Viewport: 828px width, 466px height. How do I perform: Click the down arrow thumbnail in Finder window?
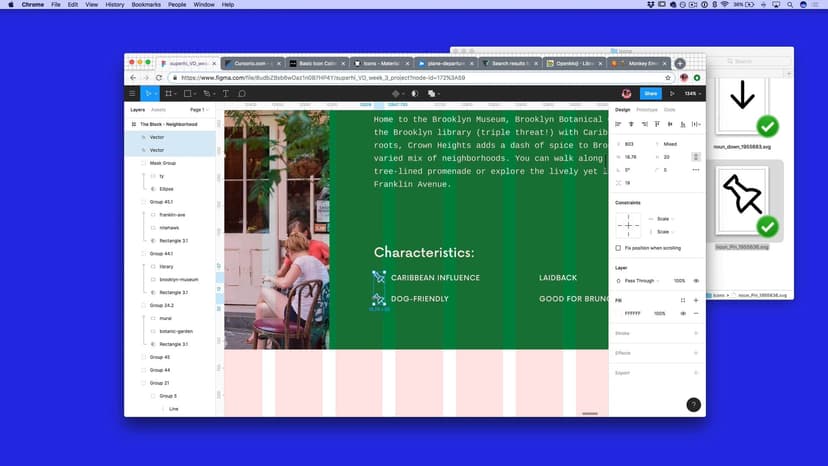[x=742, y=104]
